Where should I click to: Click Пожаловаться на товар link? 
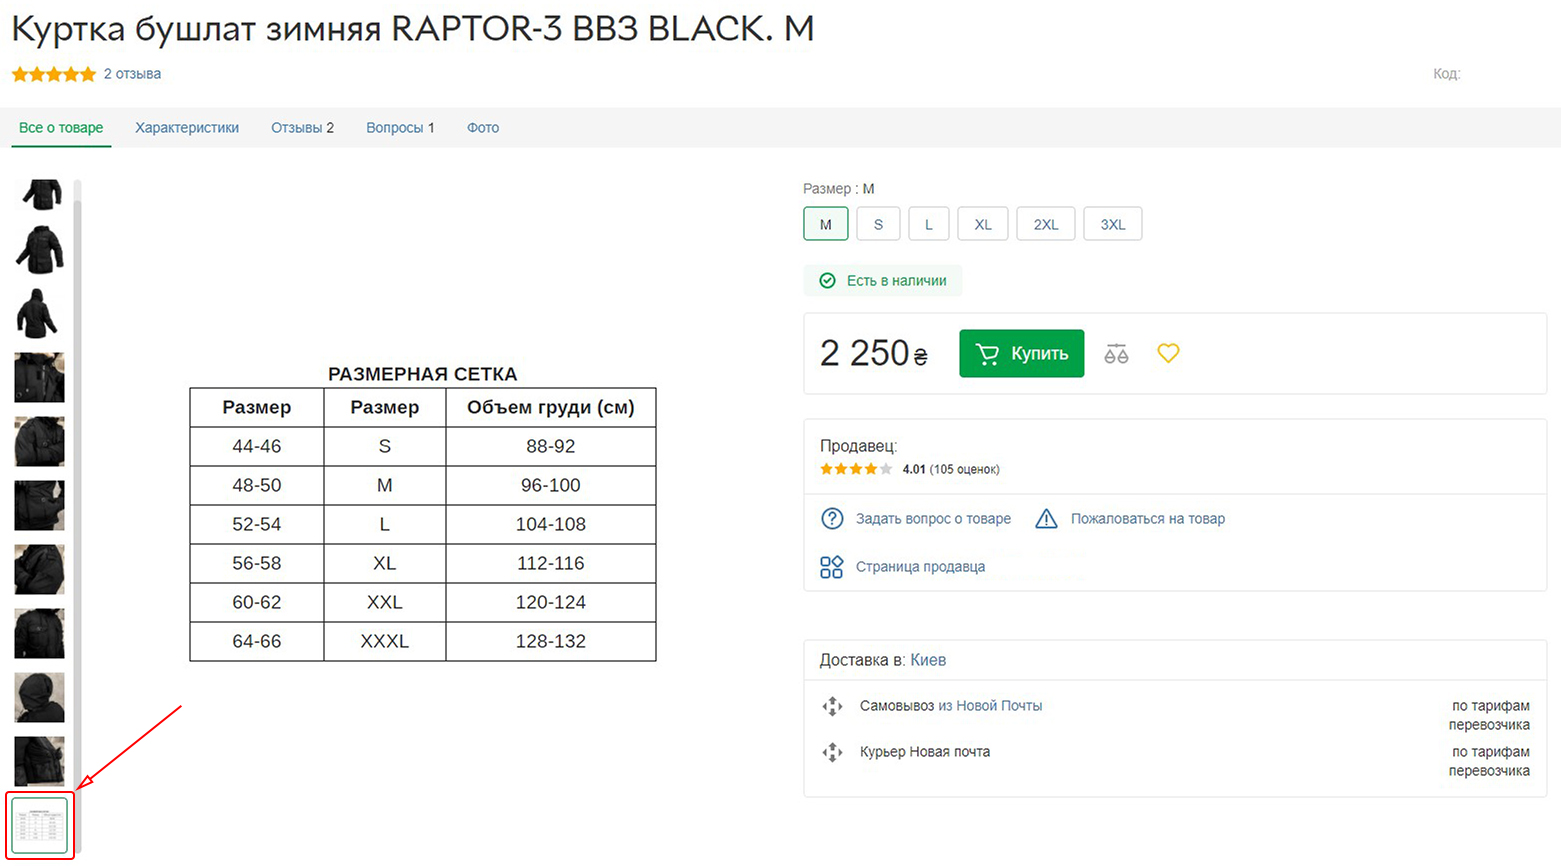tap(1148, 519)
